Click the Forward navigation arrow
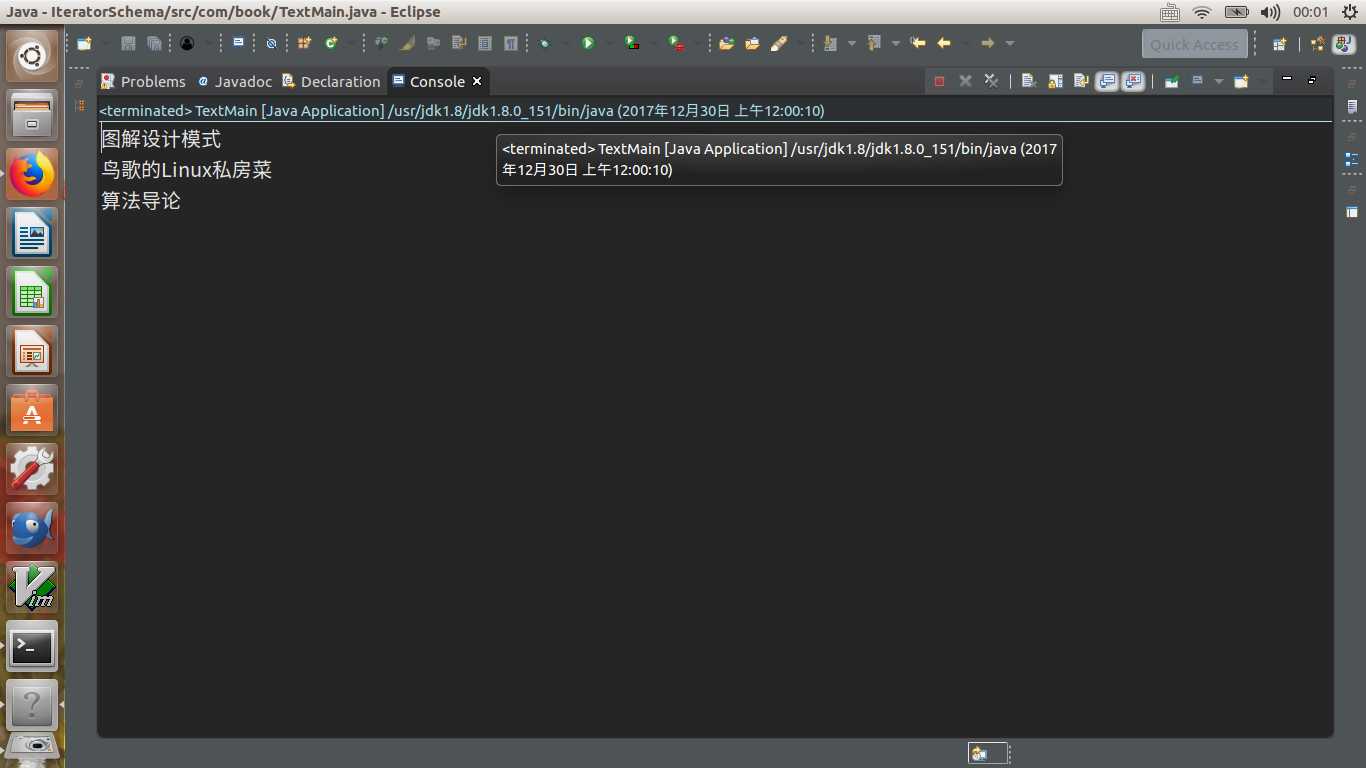The image size is (1366, 768). pos(987,43)
